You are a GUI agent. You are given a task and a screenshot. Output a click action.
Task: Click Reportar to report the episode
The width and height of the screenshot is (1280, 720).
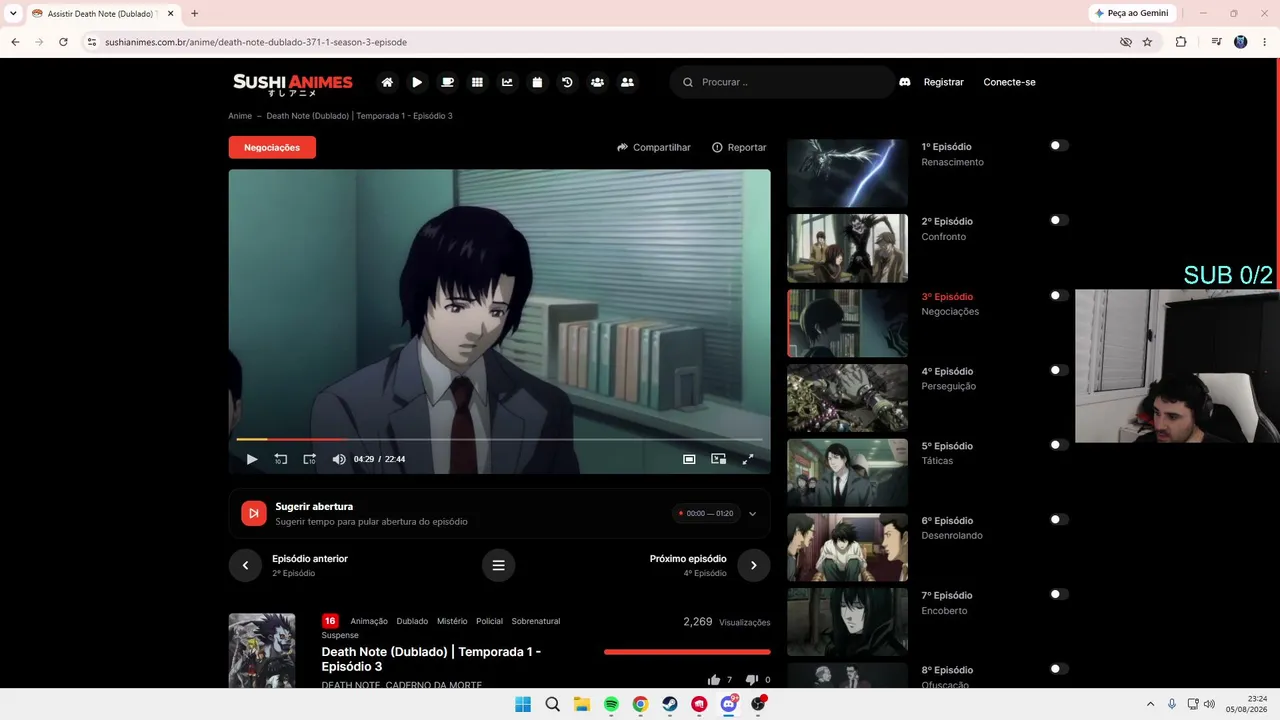739,147
